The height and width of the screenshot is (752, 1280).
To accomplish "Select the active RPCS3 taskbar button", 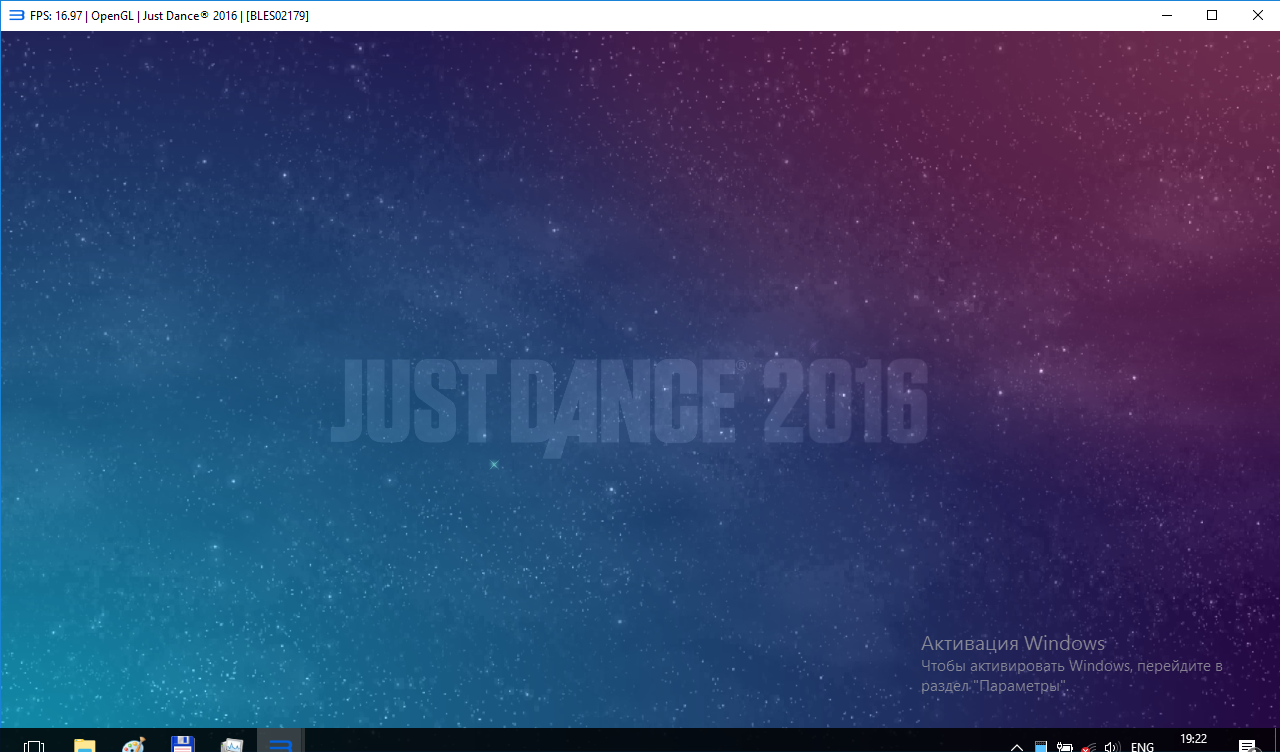I will (x=281, y=745).
